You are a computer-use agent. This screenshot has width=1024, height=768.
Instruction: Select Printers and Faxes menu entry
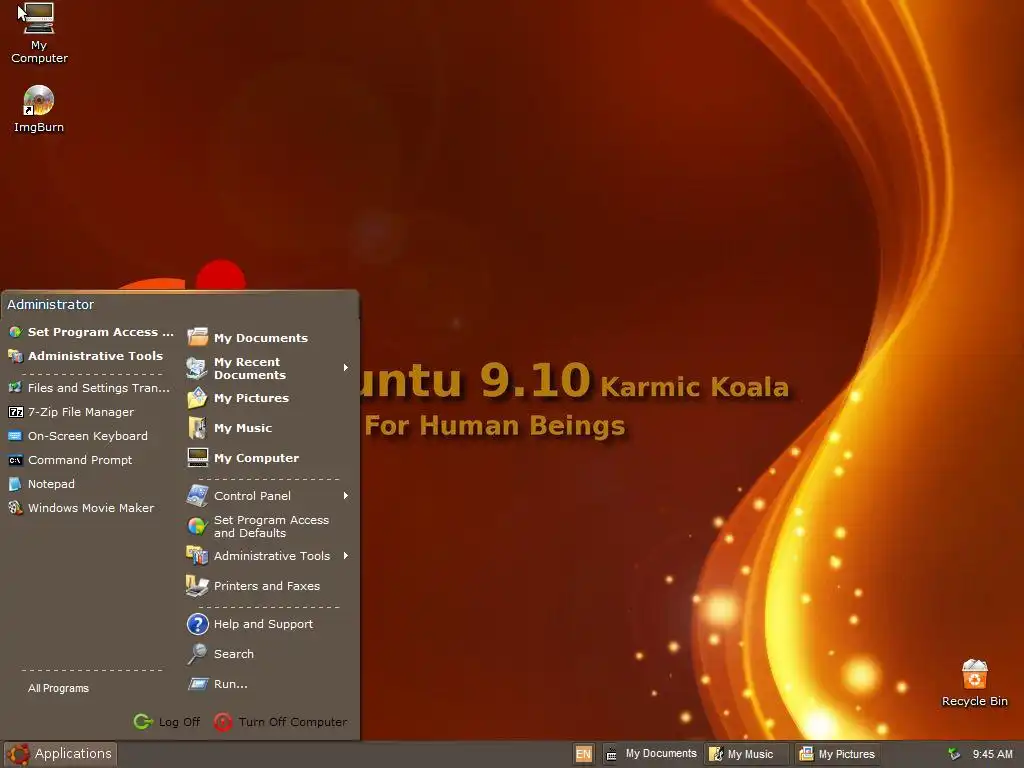coord(266,586)
